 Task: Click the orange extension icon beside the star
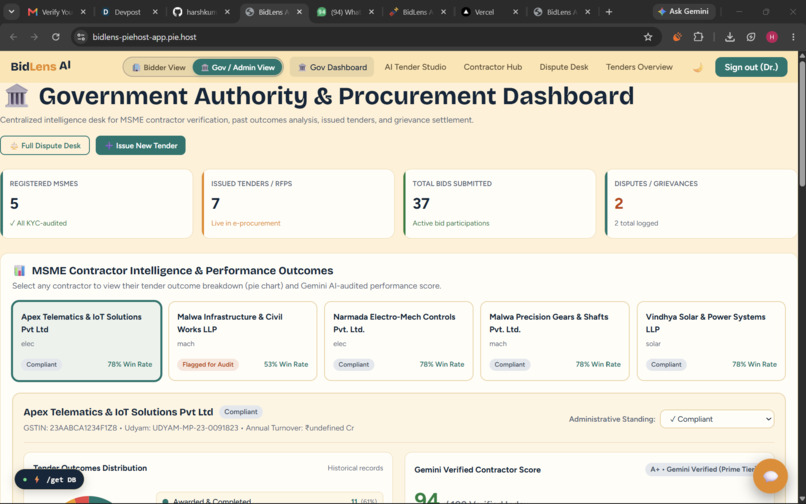(677, 37)
